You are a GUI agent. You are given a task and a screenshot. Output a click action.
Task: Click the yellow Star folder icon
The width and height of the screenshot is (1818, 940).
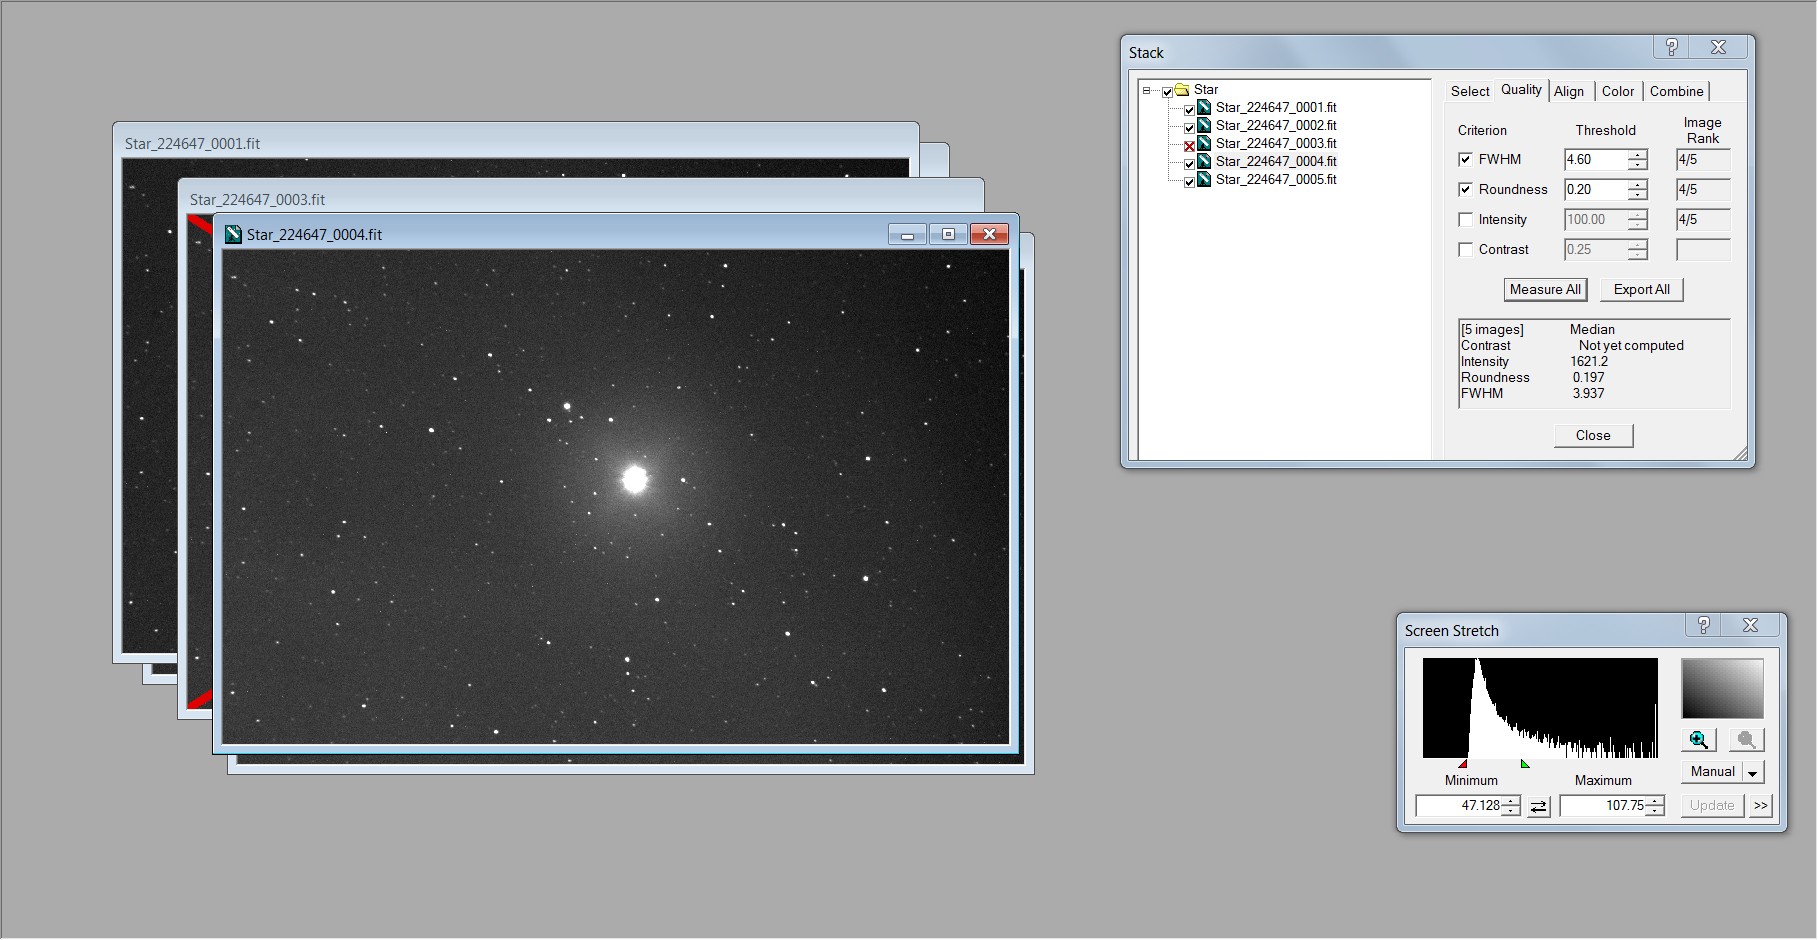tap(1182, 89)
